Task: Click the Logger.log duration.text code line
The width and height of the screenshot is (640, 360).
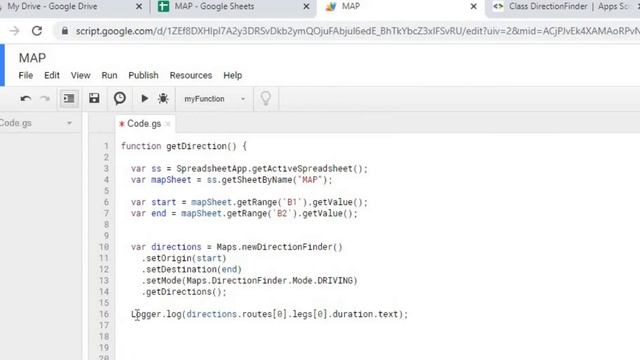Action: [269, 314]
